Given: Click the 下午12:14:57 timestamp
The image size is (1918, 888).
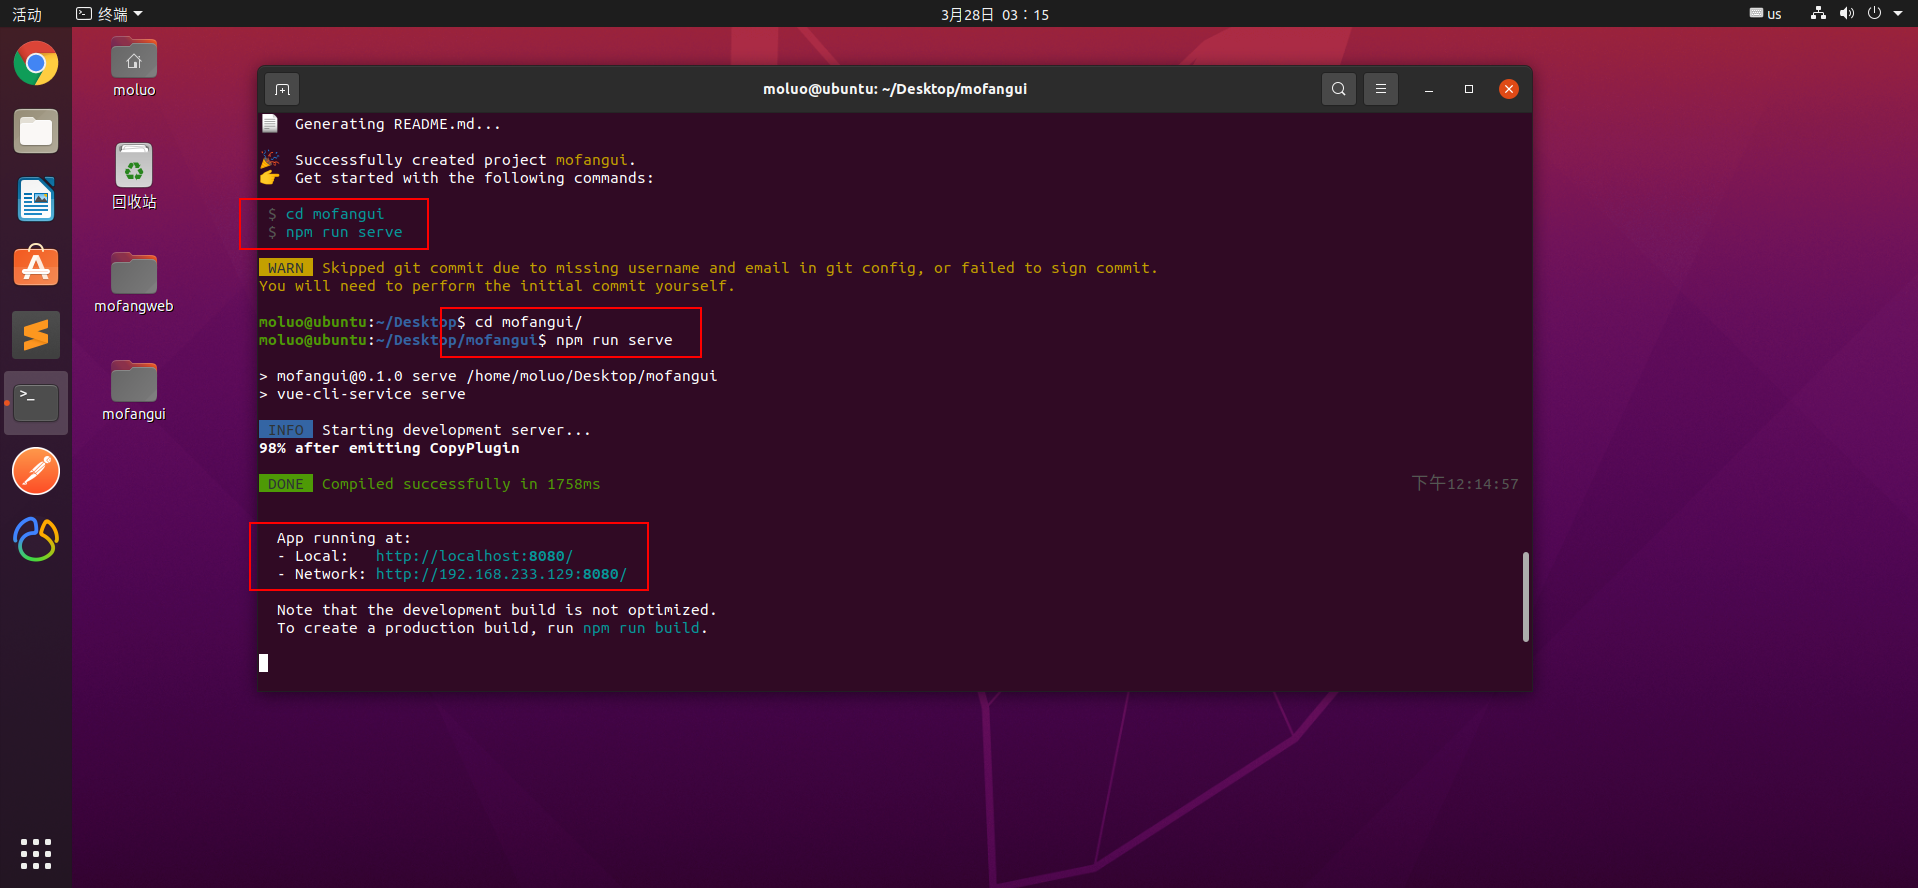Looking at the screenshot, I should coord(1465,484).
